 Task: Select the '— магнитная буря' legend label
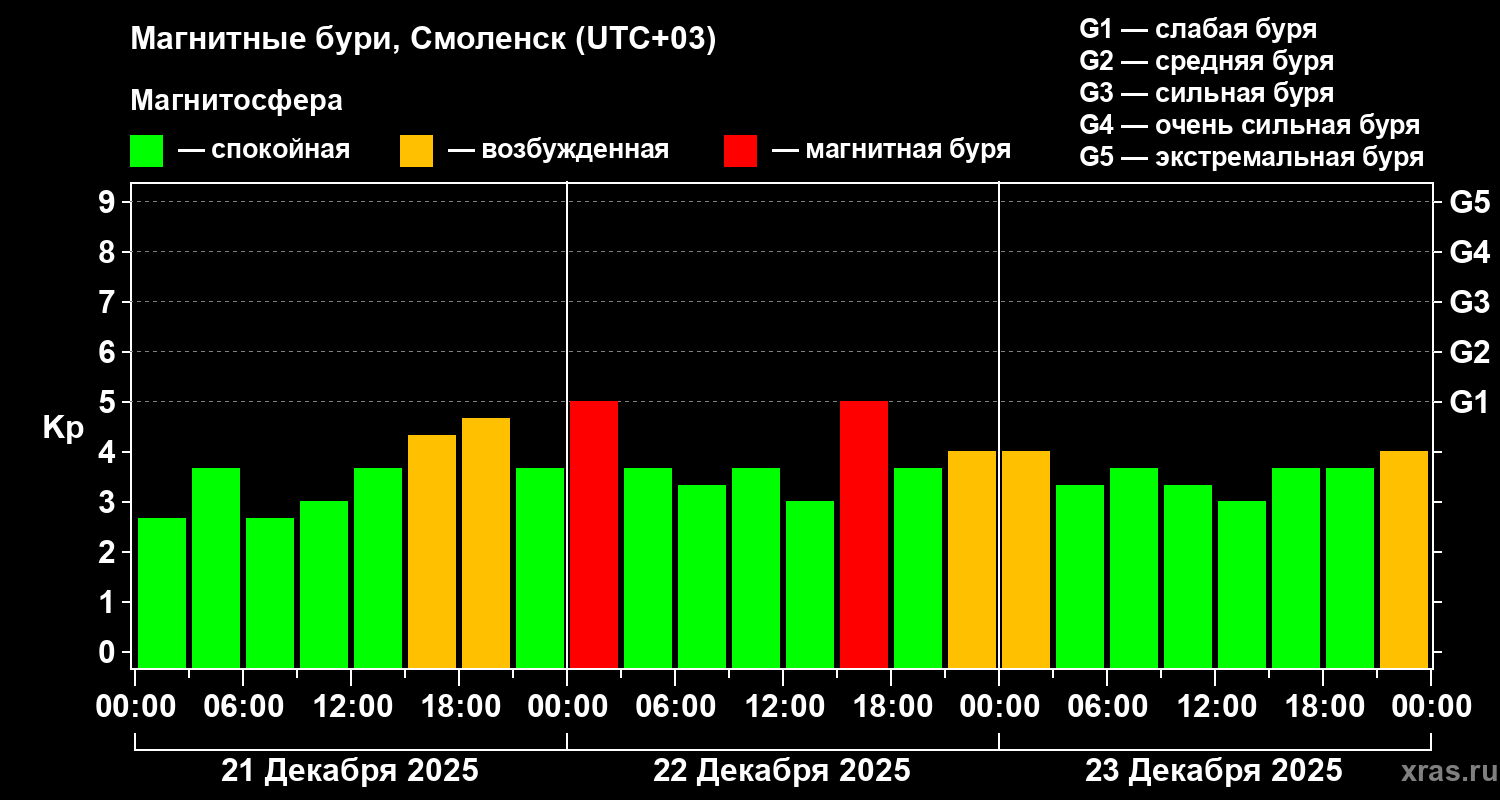892,150
